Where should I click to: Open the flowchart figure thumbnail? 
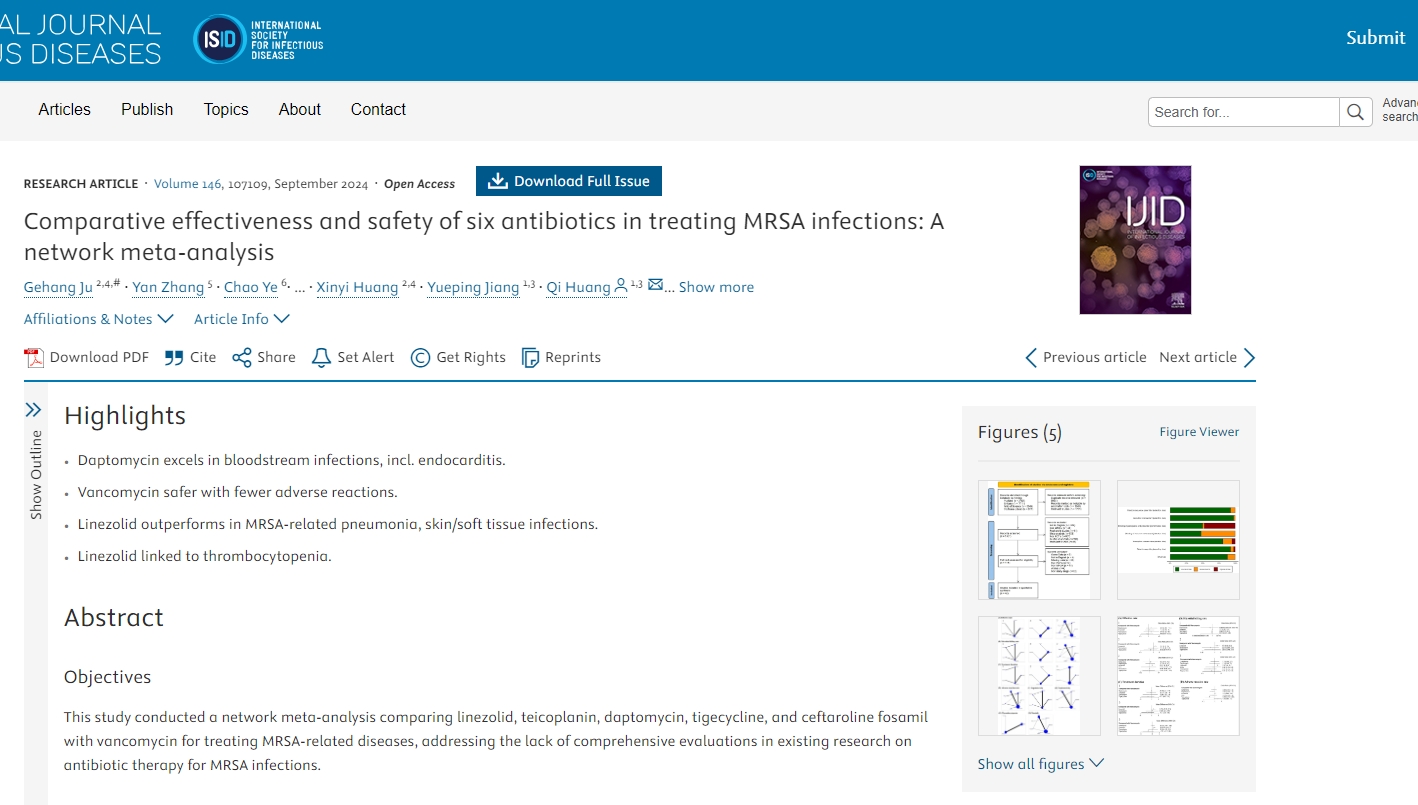(x=1039, y=540)
